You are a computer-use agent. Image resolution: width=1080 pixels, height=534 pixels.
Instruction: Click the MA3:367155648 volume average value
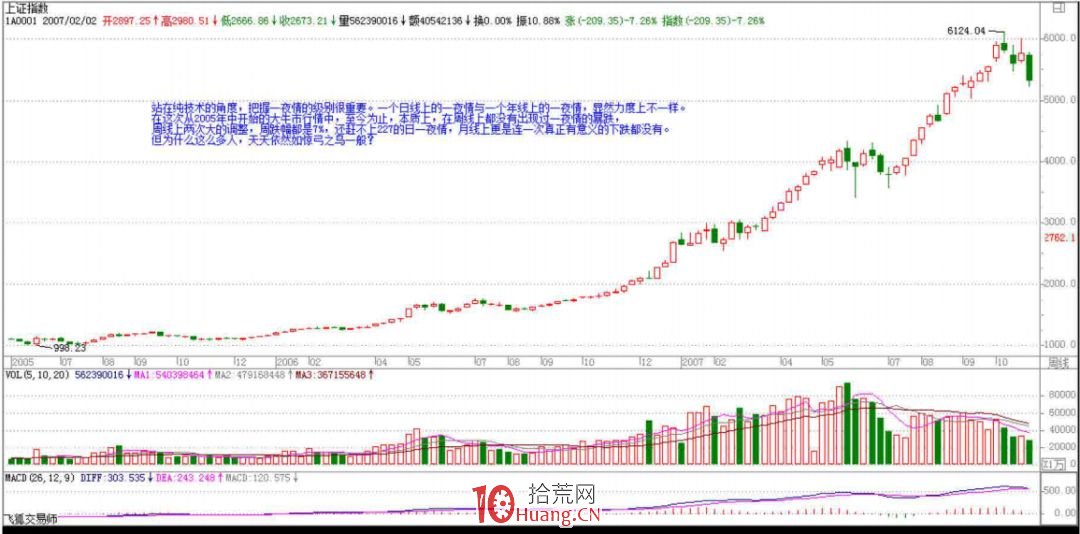click(x=330, y=375)
